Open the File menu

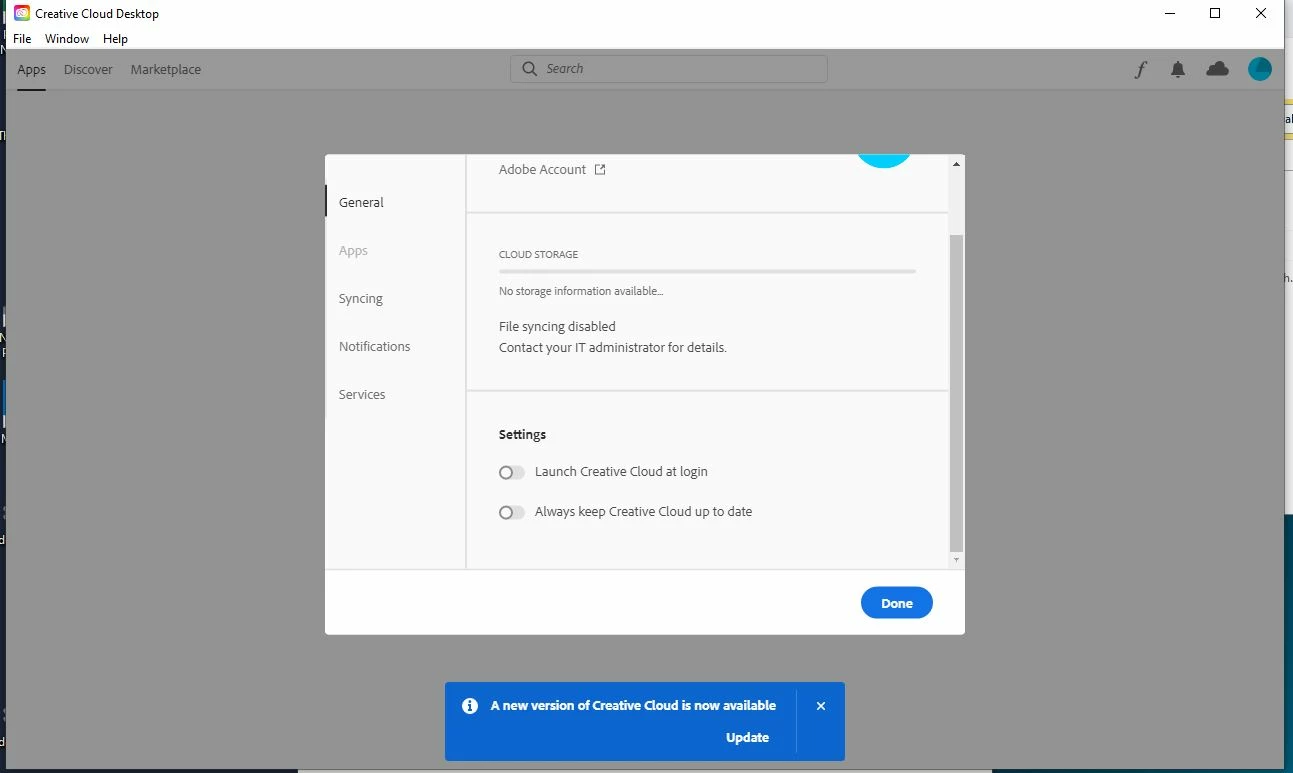22,39
